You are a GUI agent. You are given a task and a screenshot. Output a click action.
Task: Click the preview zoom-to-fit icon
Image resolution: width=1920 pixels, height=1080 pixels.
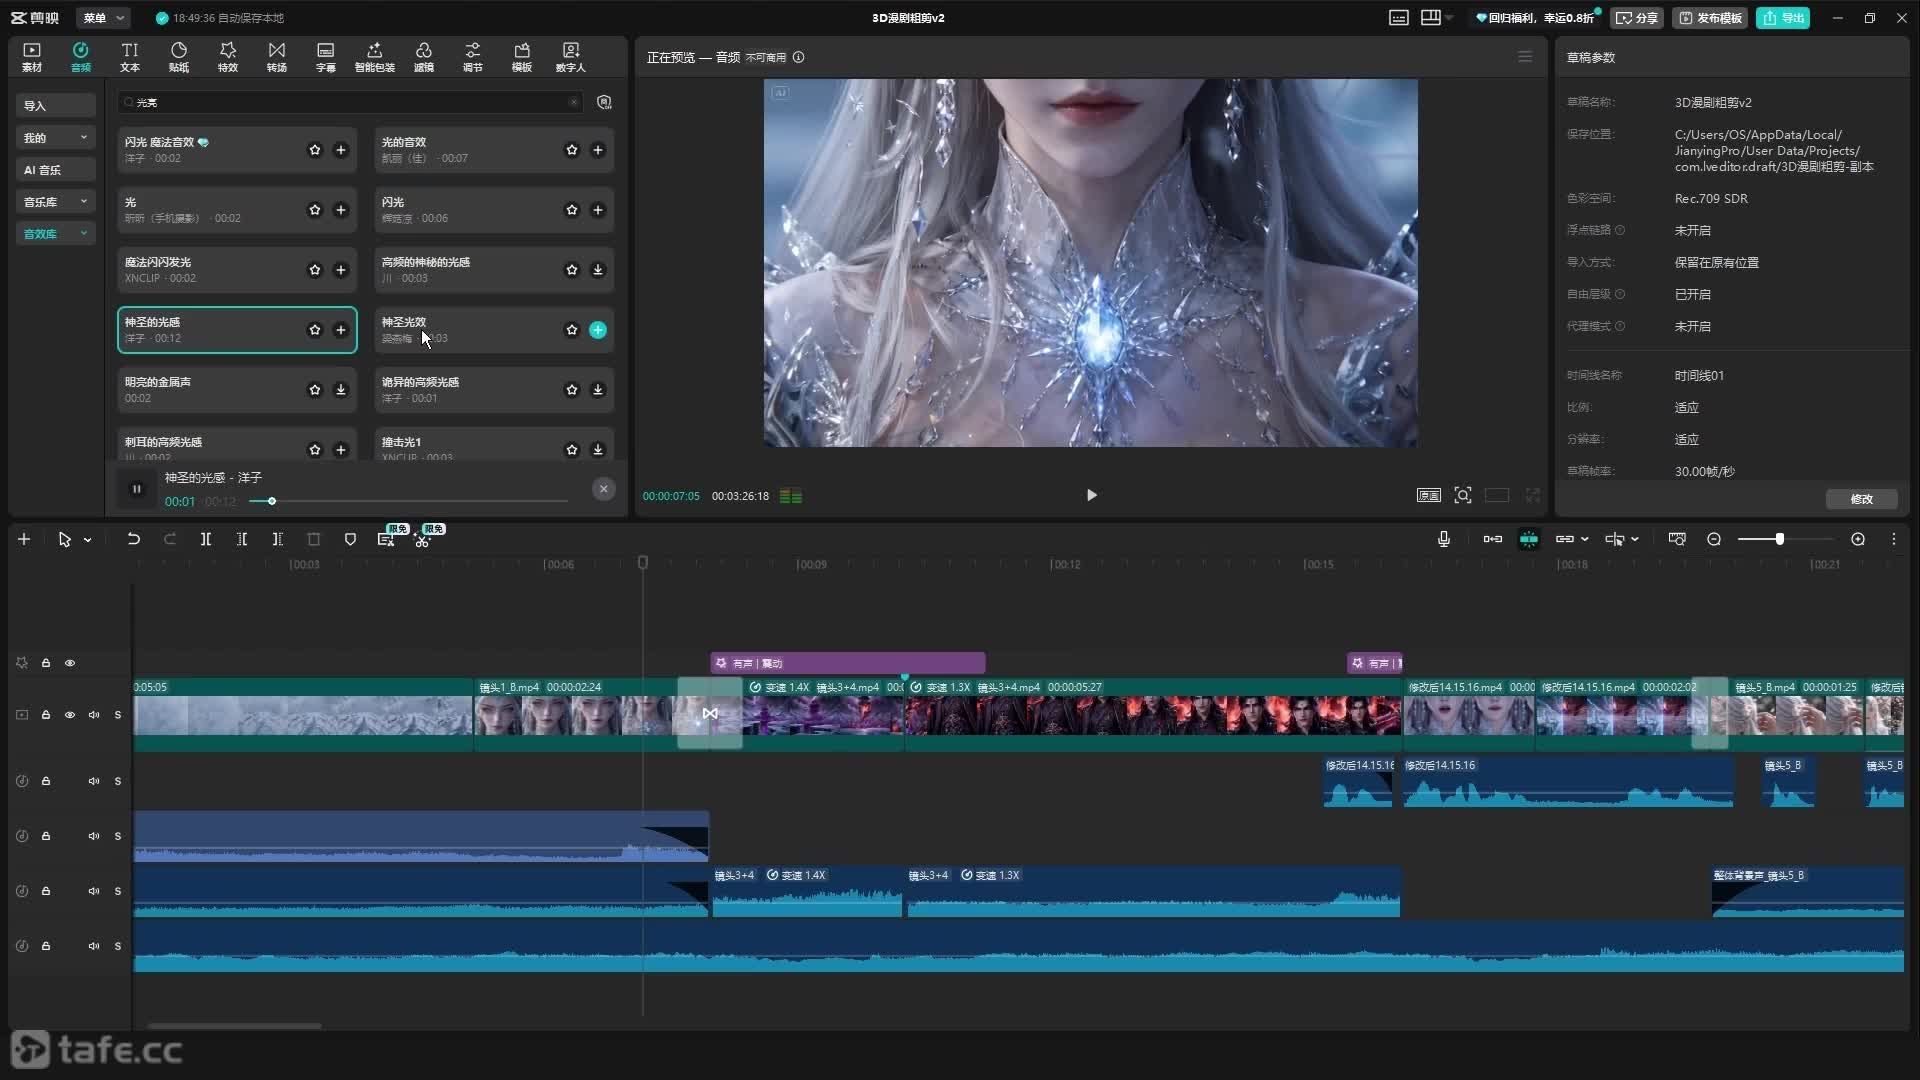[x=1463, y=495]
